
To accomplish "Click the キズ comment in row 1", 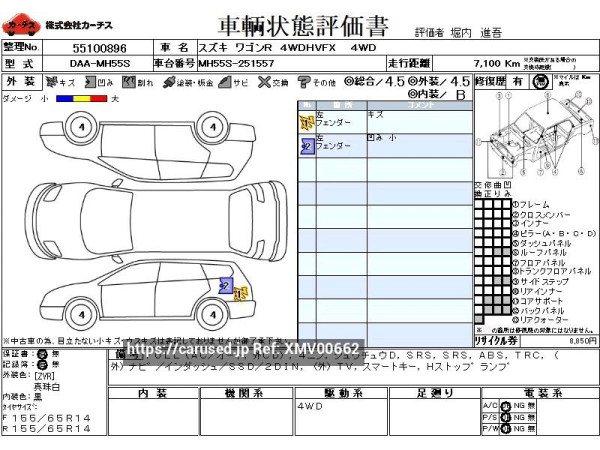I will pyautogui.click(x=375, y=114).
